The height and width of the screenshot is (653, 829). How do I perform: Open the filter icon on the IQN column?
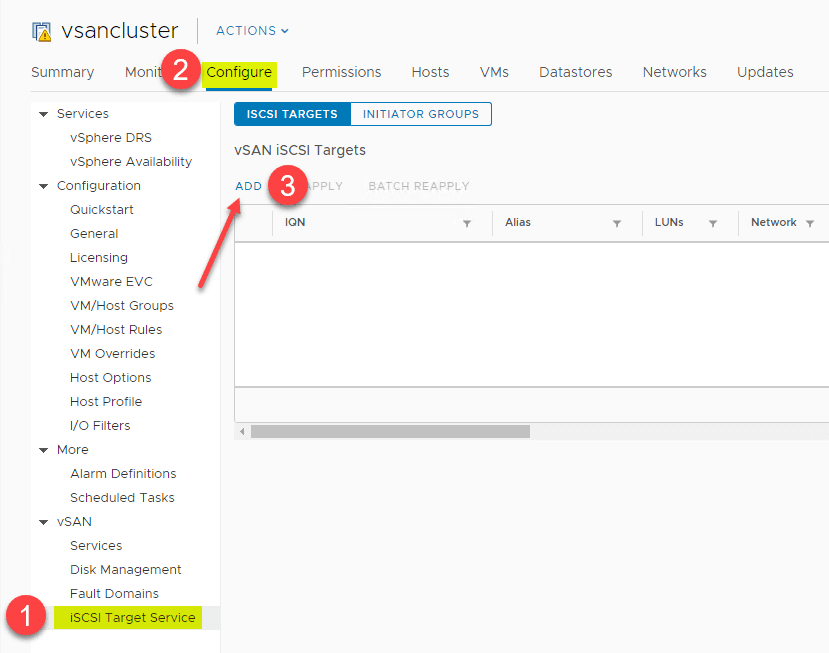click(x=466, y=223)
